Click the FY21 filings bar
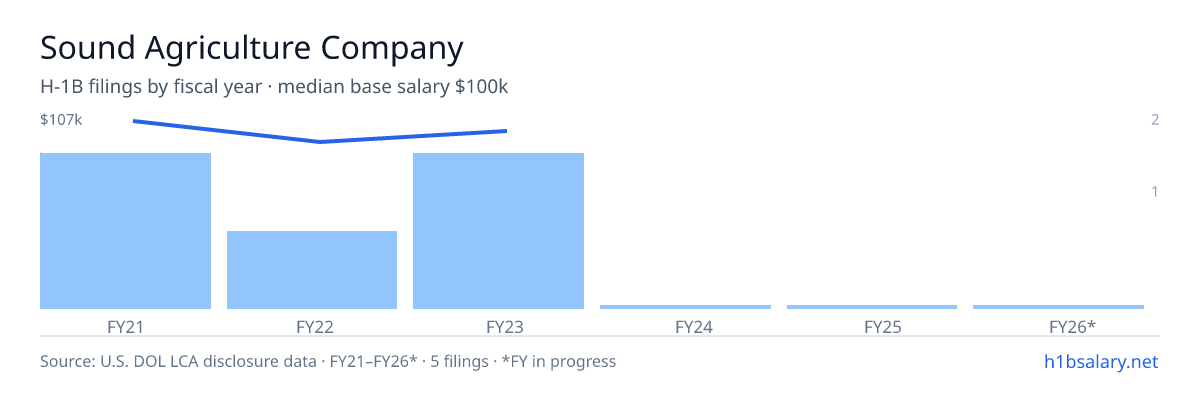This screenshot has height=400, width=1200. pos(125,231)
